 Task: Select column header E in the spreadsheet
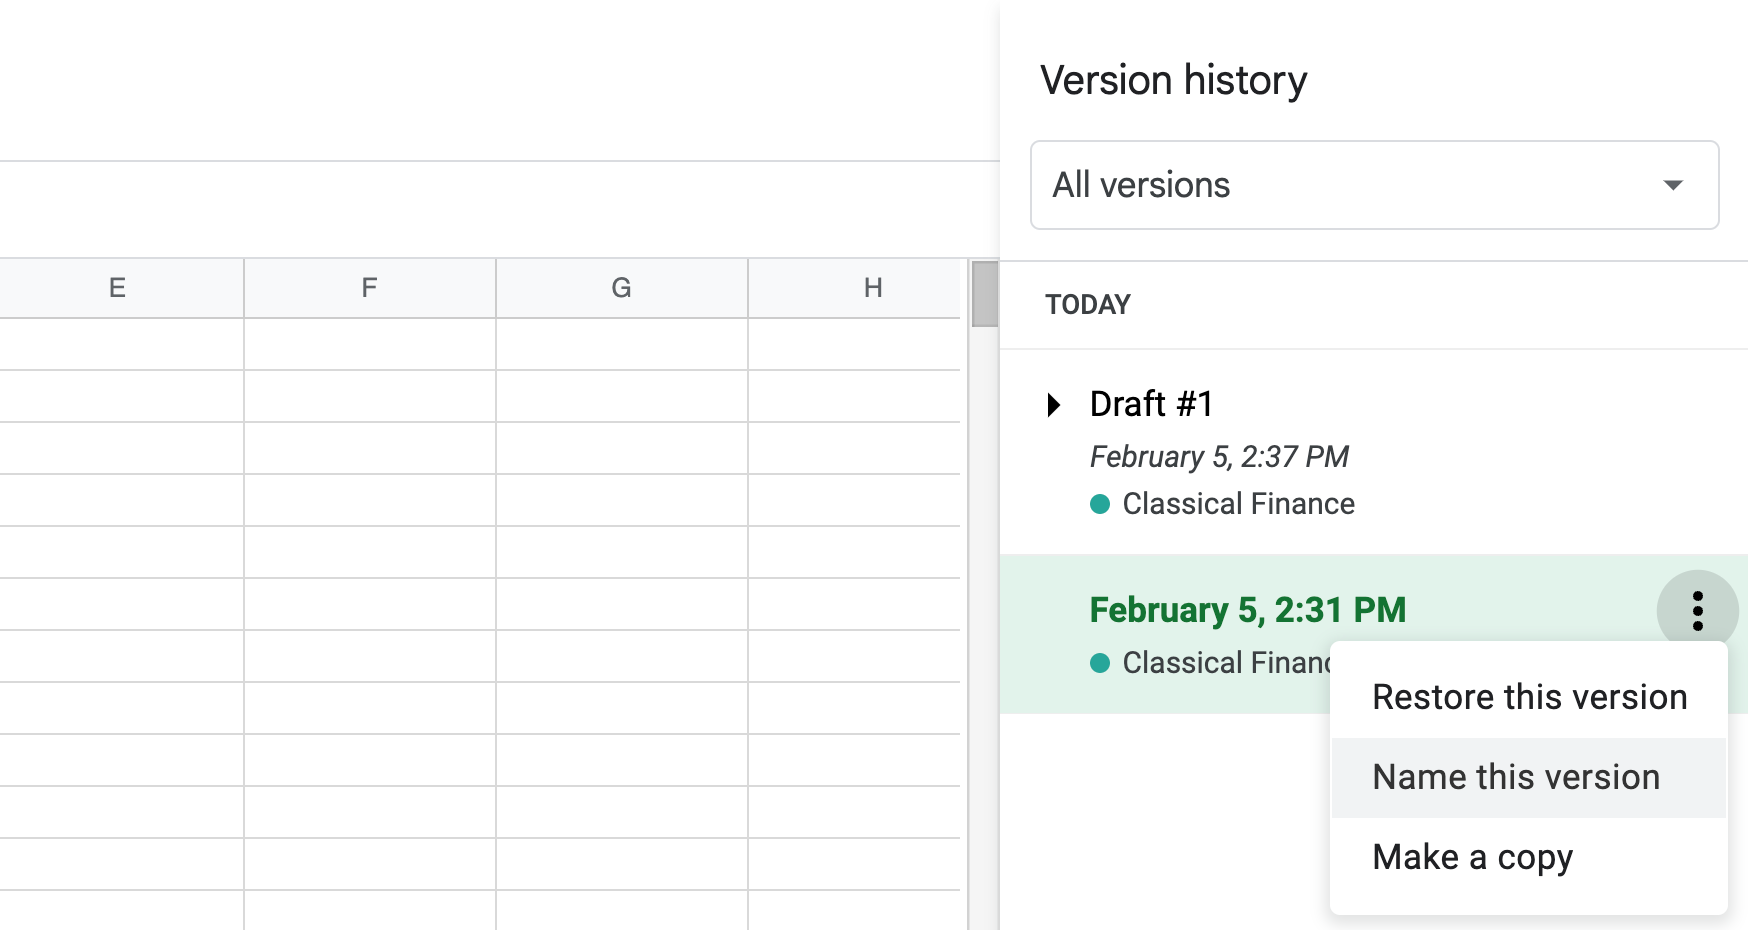pos(117,288)
